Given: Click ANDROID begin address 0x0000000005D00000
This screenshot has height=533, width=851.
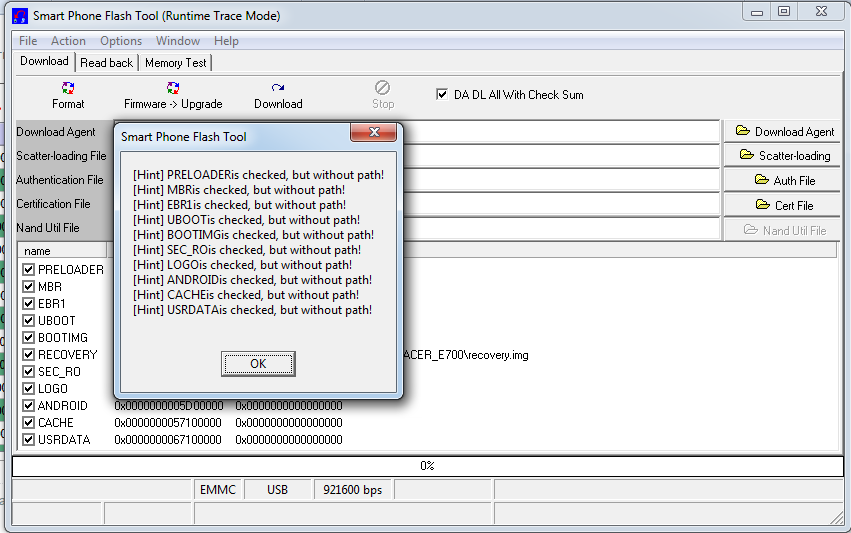Looking at the screenshot, I should click(169, 405).
